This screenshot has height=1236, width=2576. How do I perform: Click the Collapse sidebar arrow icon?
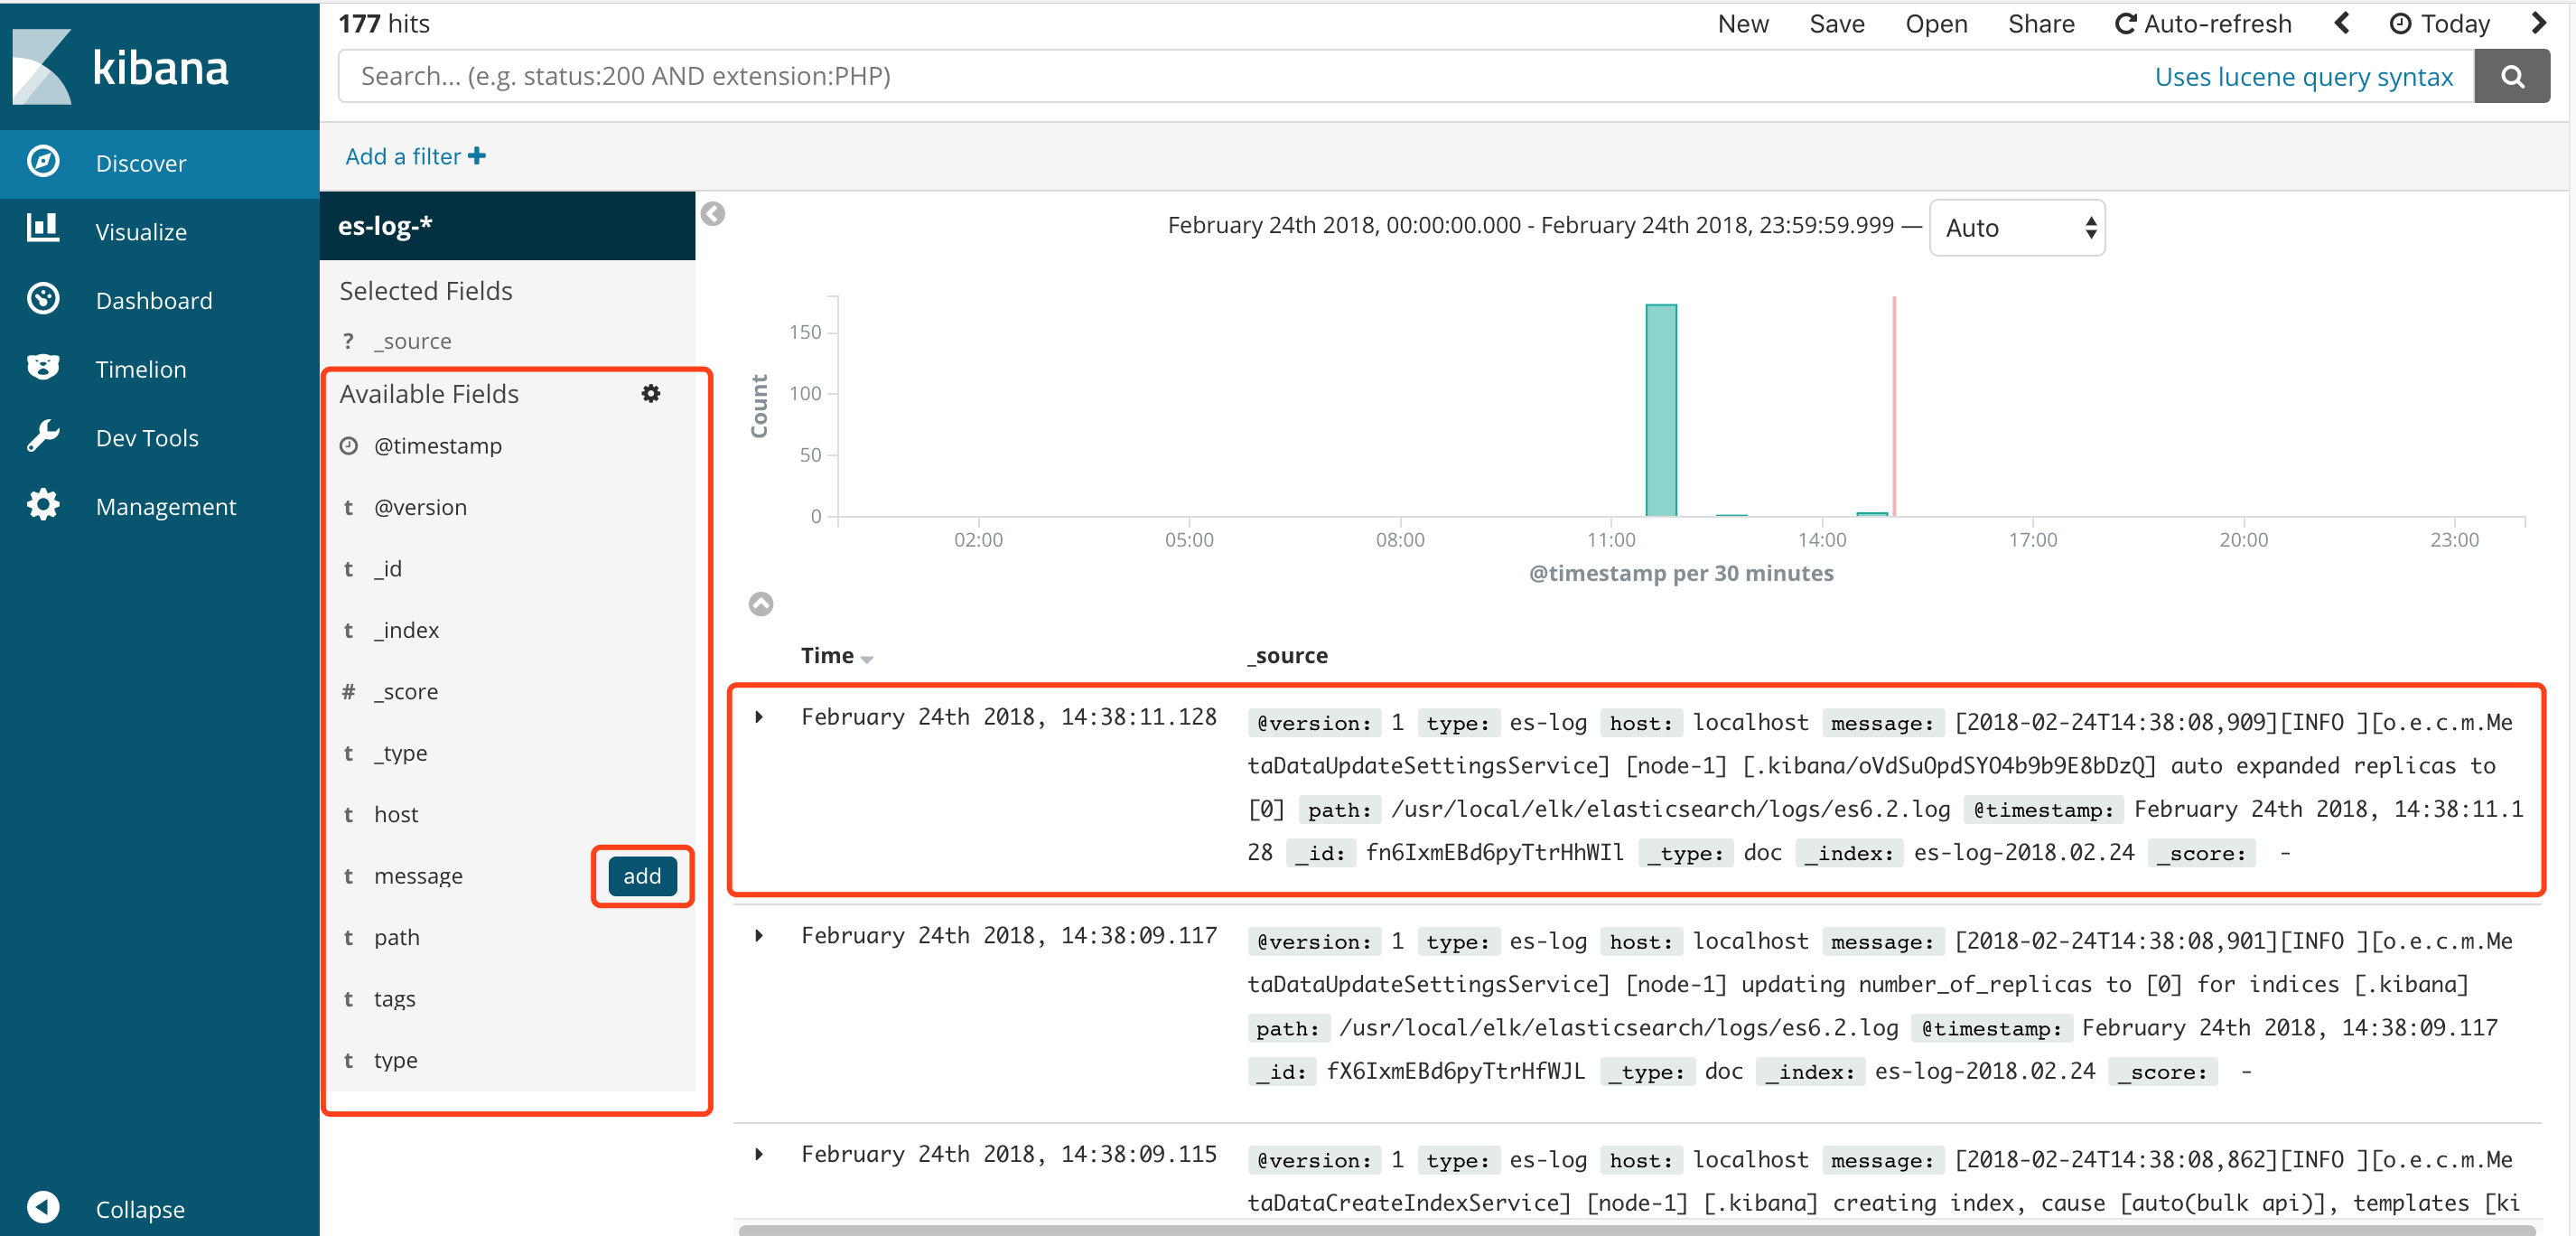pos(43,1207)
